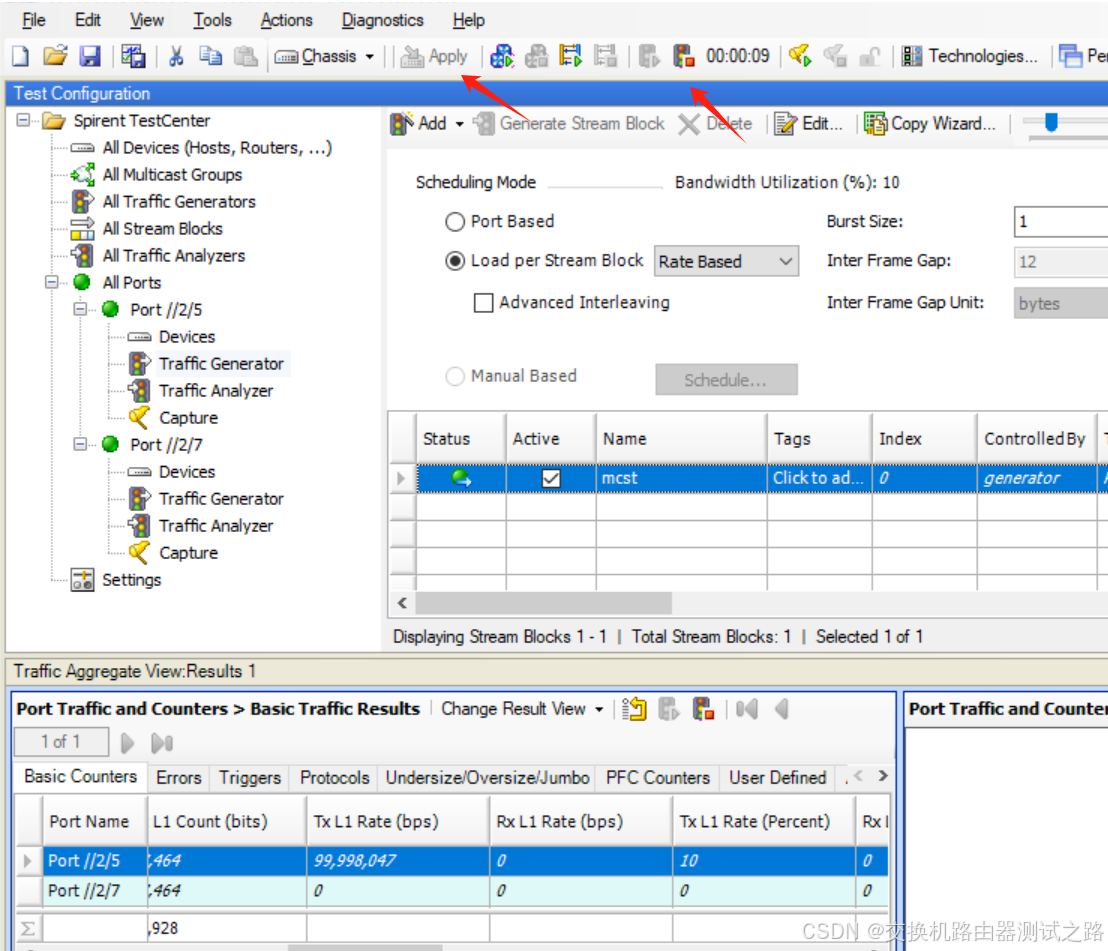1108x951 pixels.
Task: Open the Technologies dialog
Action: coord(970,56)
